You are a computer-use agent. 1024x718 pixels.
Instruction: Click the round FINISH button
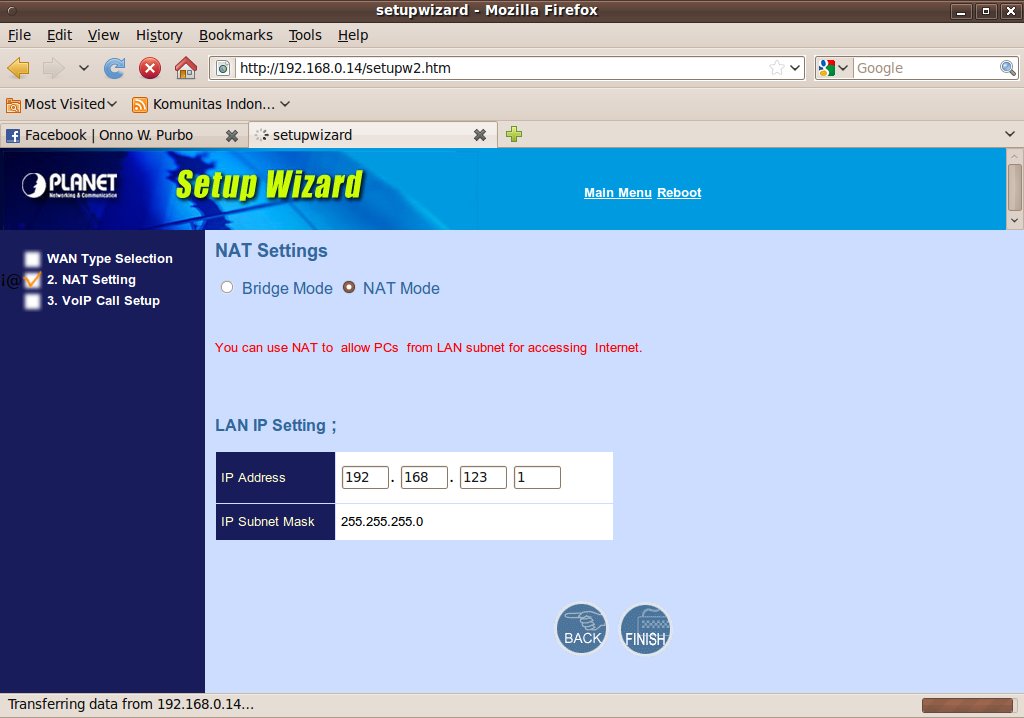pos(645,629)
